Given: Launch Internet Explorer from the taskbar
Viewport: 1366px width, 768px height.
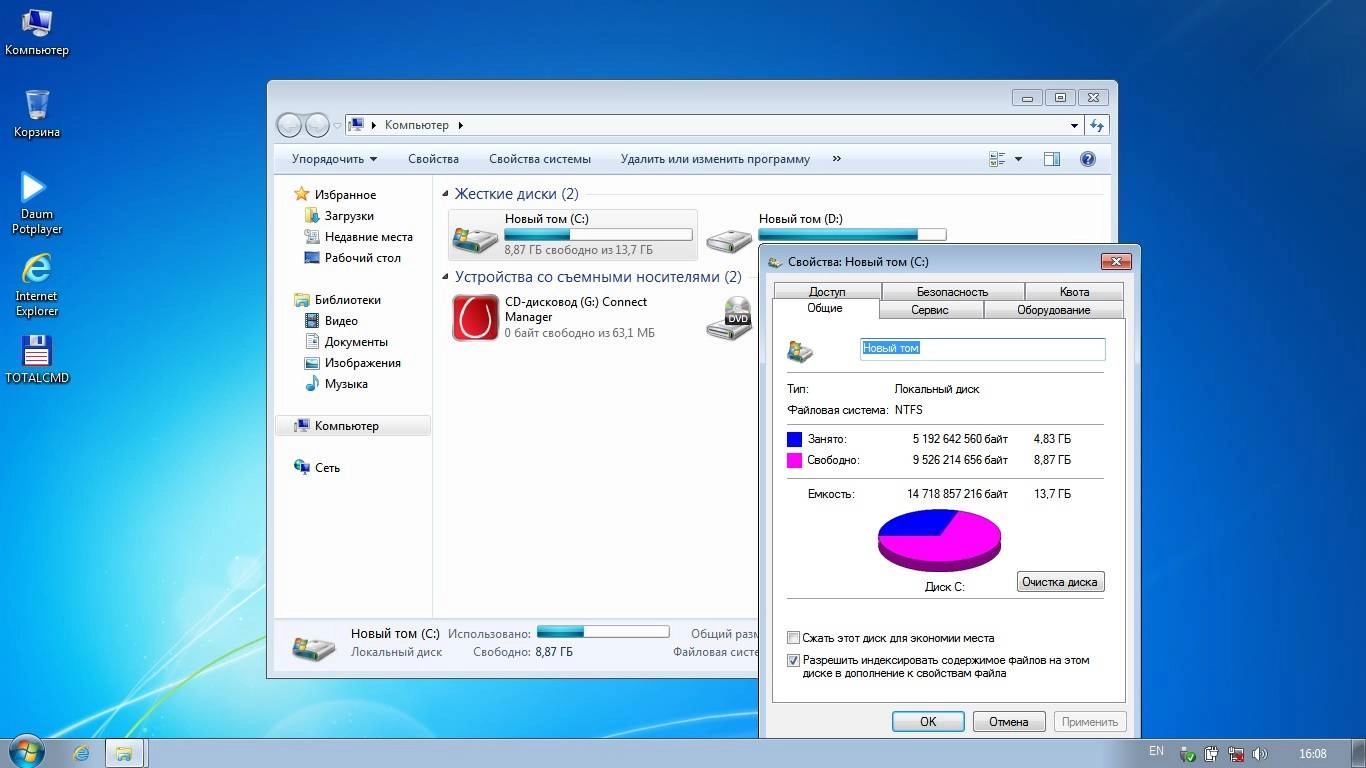Looking at the screenshot, I should point(82,753).
